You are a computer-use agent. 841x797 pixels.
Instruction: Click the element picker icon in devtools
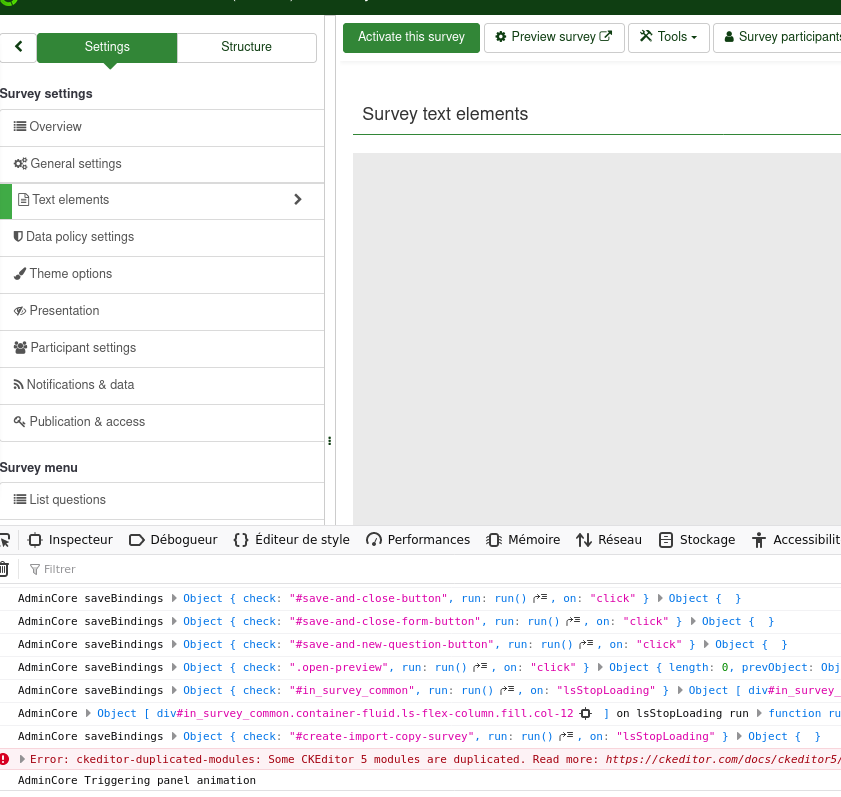(x=5, y=540)
